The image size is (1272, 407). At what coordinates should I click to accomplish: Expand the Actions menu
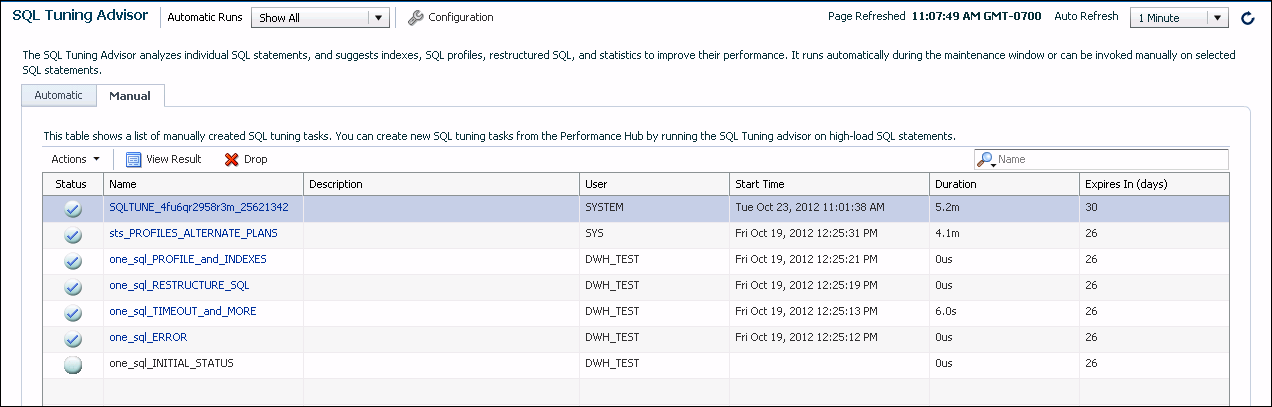pos(75,159)
